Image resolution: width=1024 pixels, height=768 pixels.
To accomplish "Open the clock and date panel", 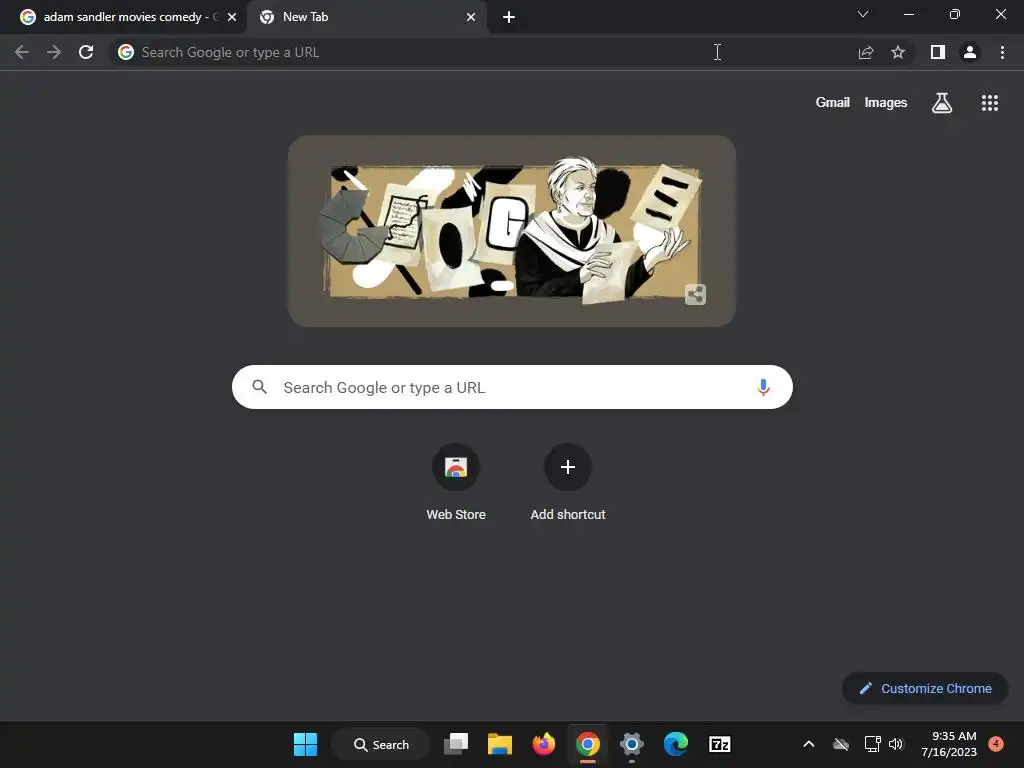I will point(949,744).
